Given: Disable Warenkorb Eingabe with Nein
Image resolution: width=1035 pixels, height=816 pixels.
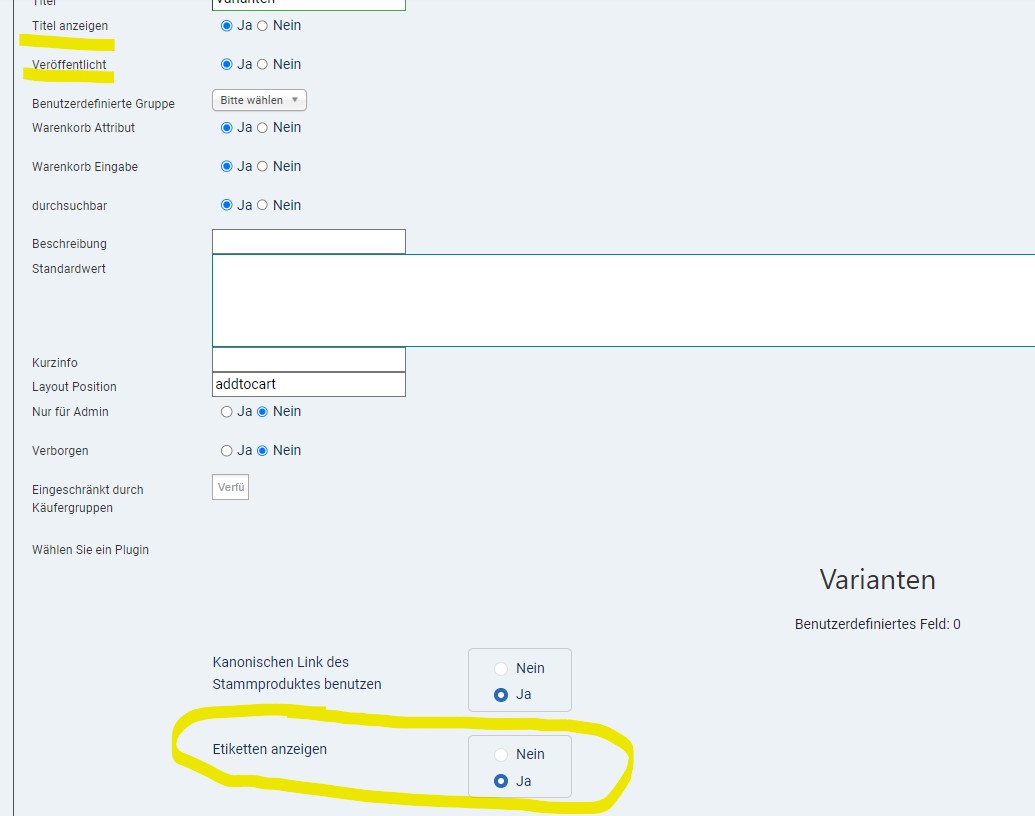Looking at the screenshot, I should click(x=263, y=167).
